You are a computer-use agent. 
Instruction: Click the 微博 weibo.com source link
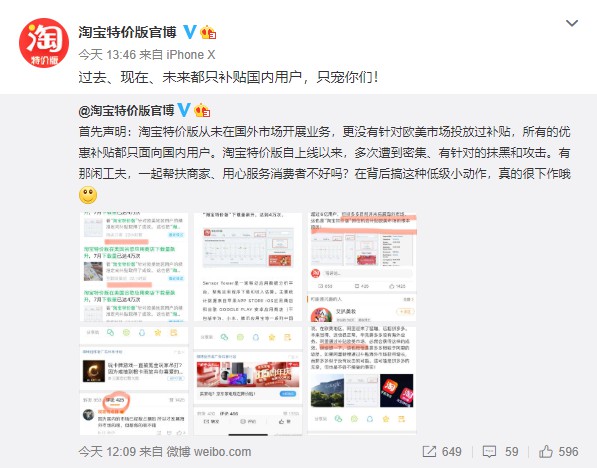209,452
